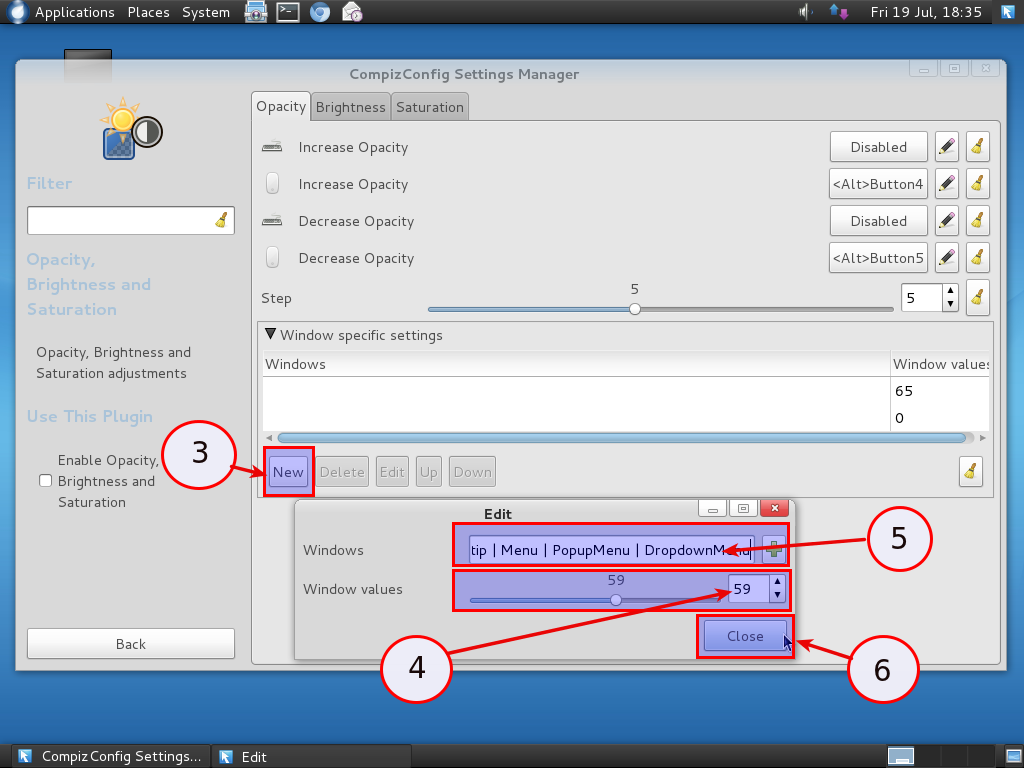Open the System menu
This screenshot has height=768, width=1024.
coord(206,12)
